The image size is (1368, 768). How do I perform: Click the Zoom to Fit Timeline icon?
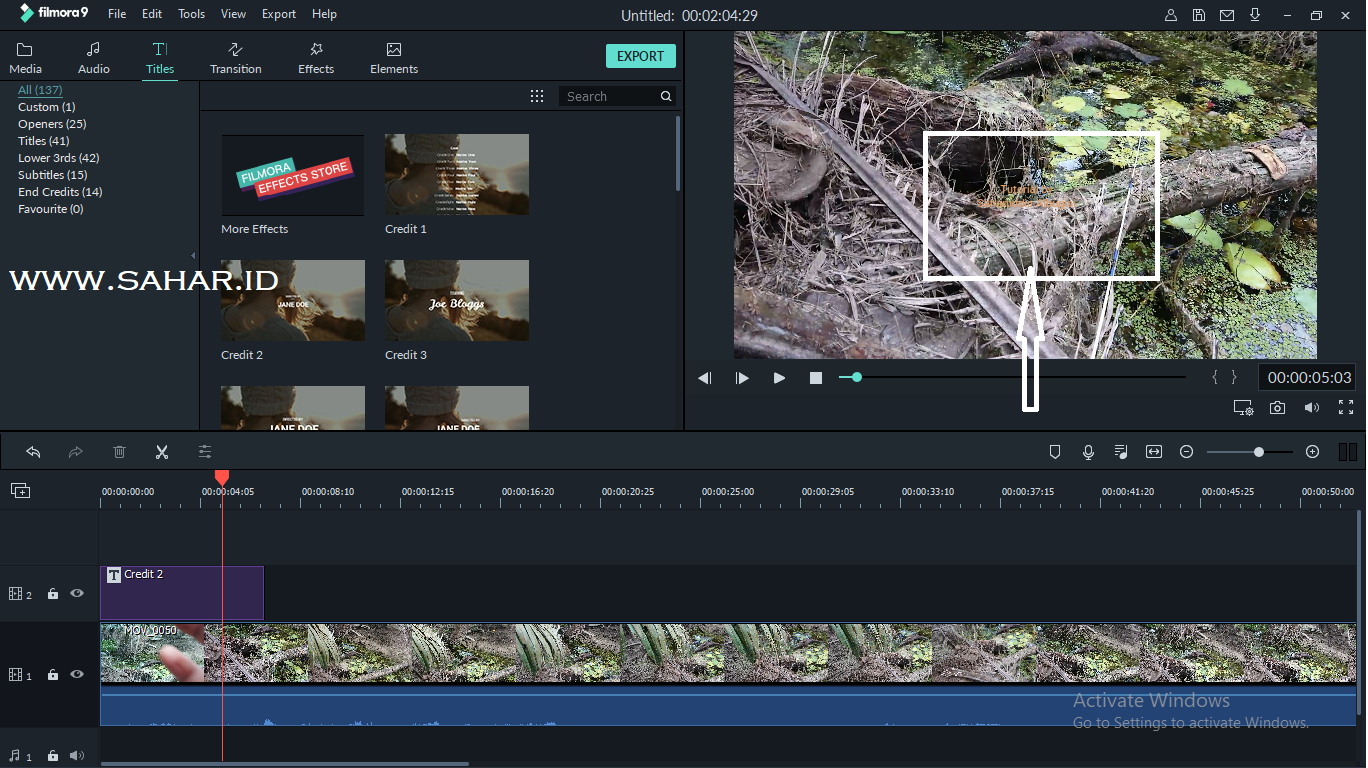tap(1154, 452)
